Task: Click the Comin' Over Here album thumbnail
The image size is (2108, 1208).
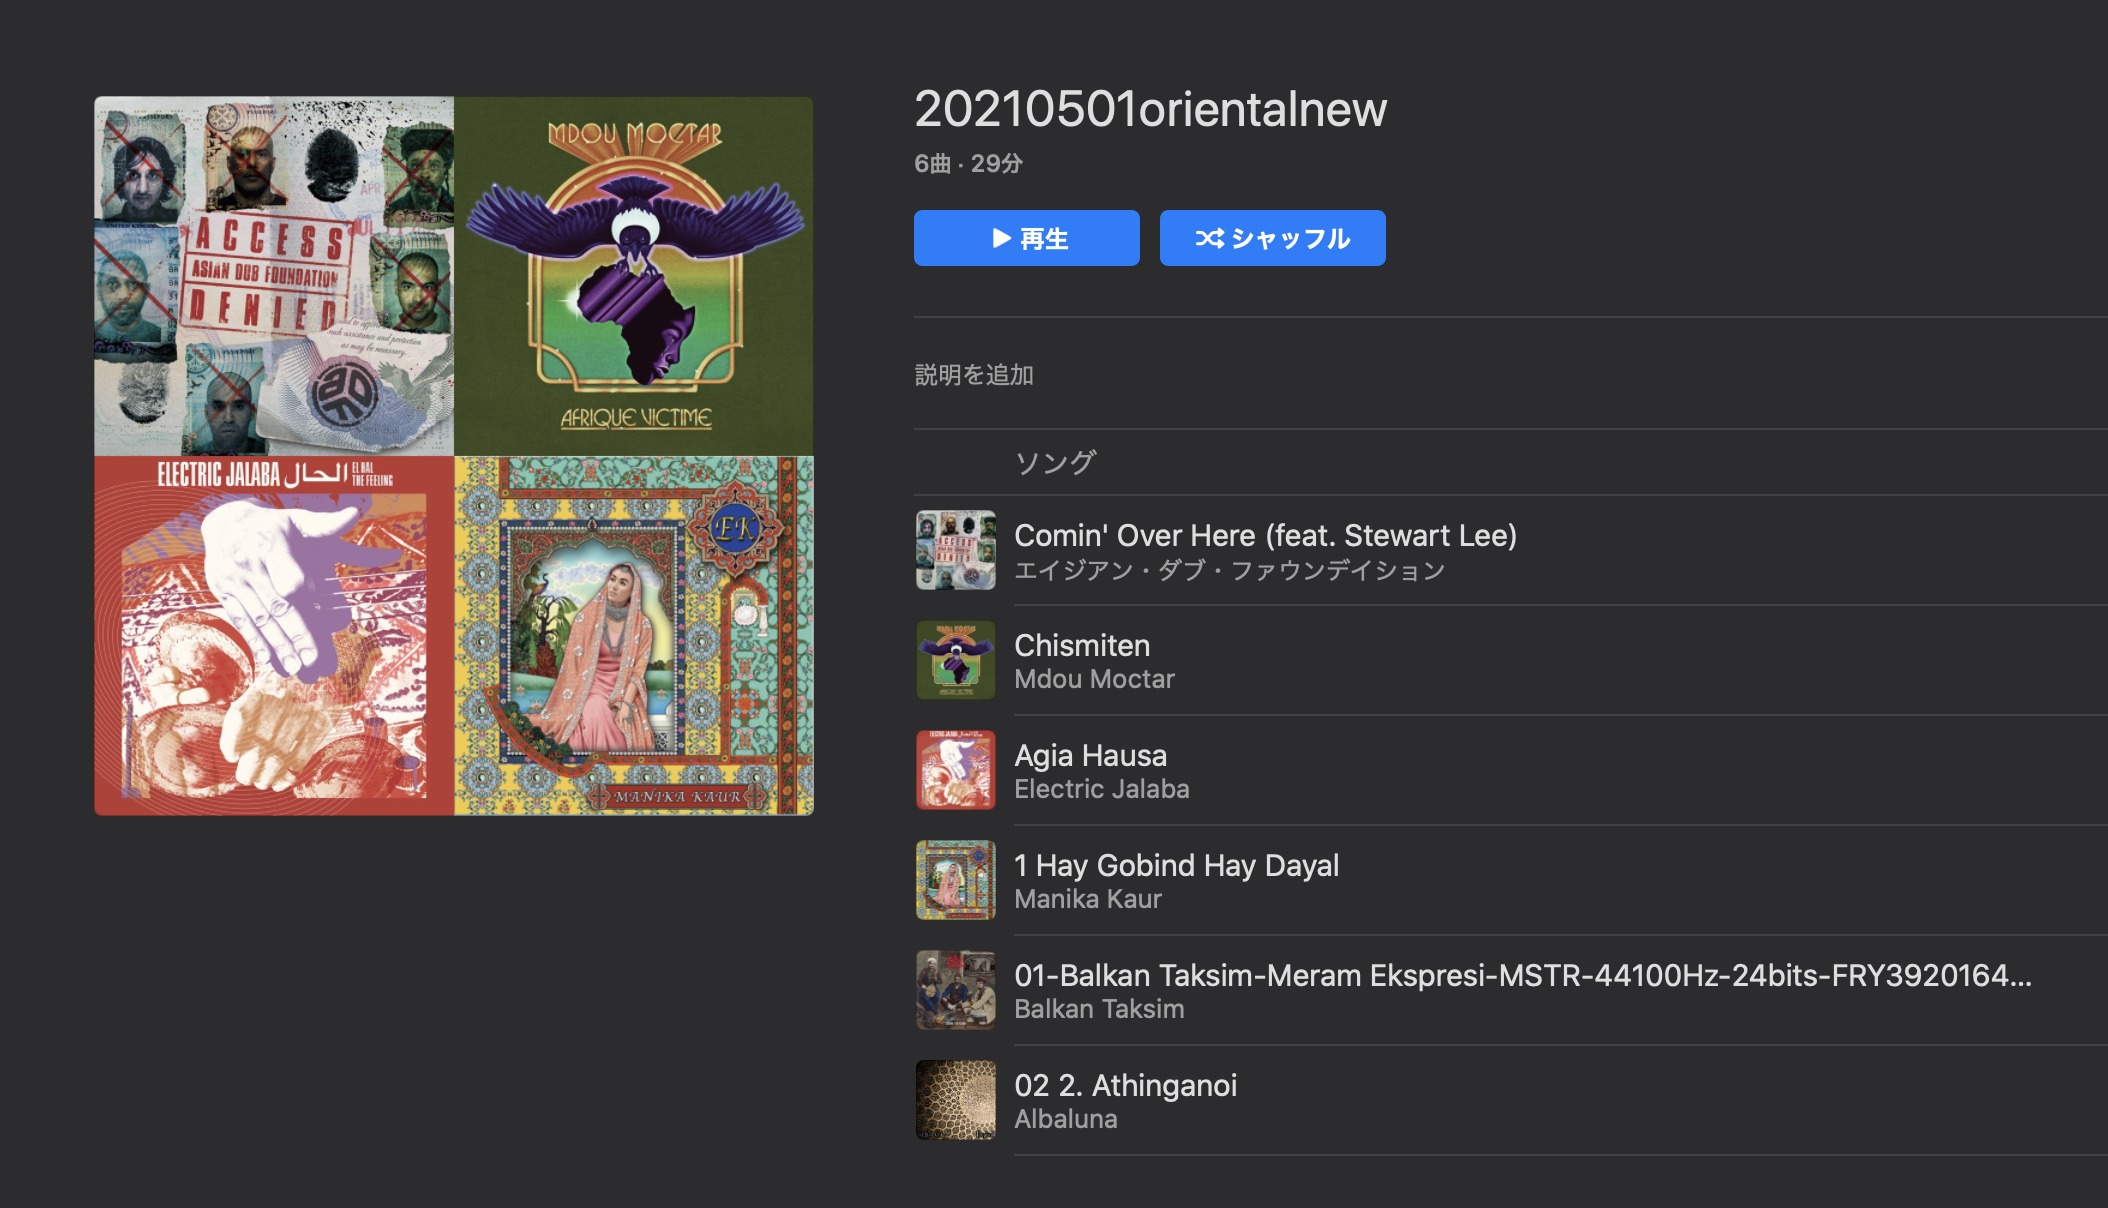Action: coord(955,550)
